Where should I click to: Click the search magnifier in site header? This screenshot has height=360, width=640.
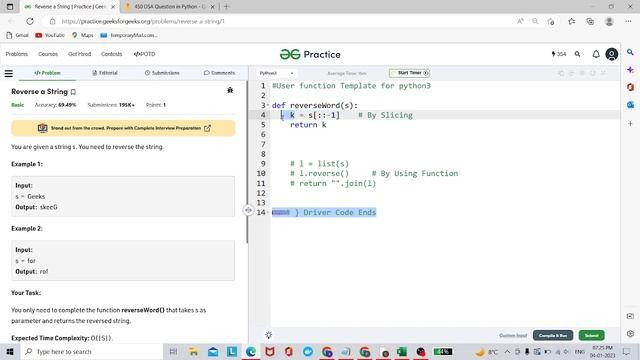coord(577,54)
